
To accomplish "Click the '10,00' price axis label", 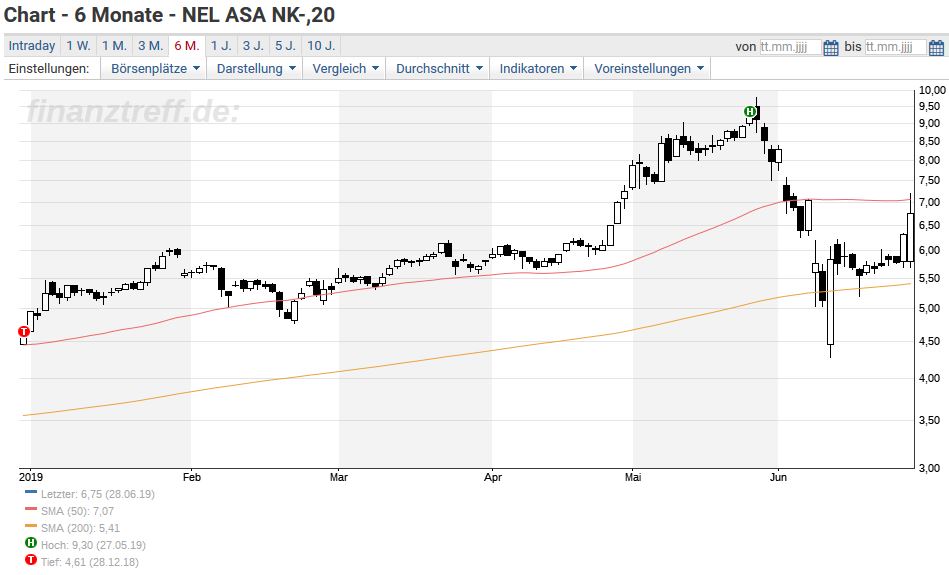I will (932, 90).
